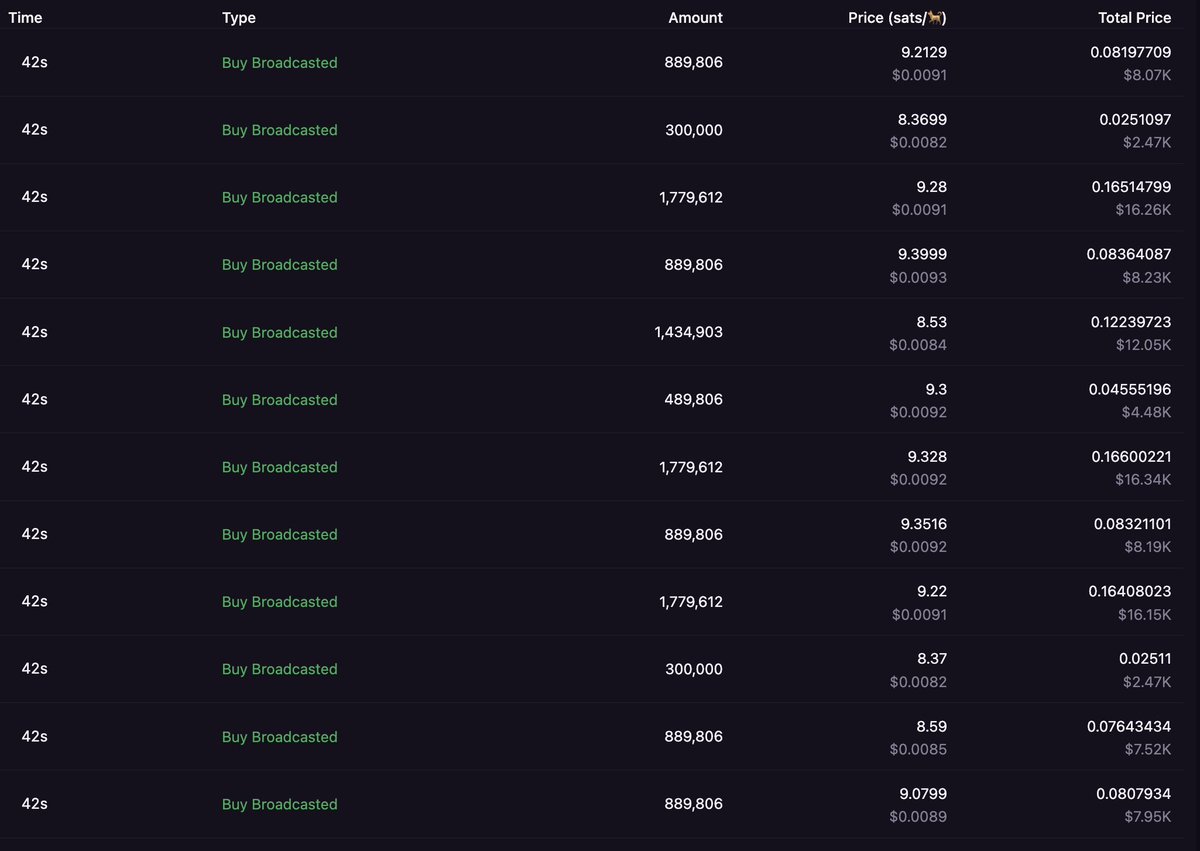Click Buy Broadcasted in the 9.3999 row
The image size is (1200, 851).
pyautogui.click(x=280, y=265)
